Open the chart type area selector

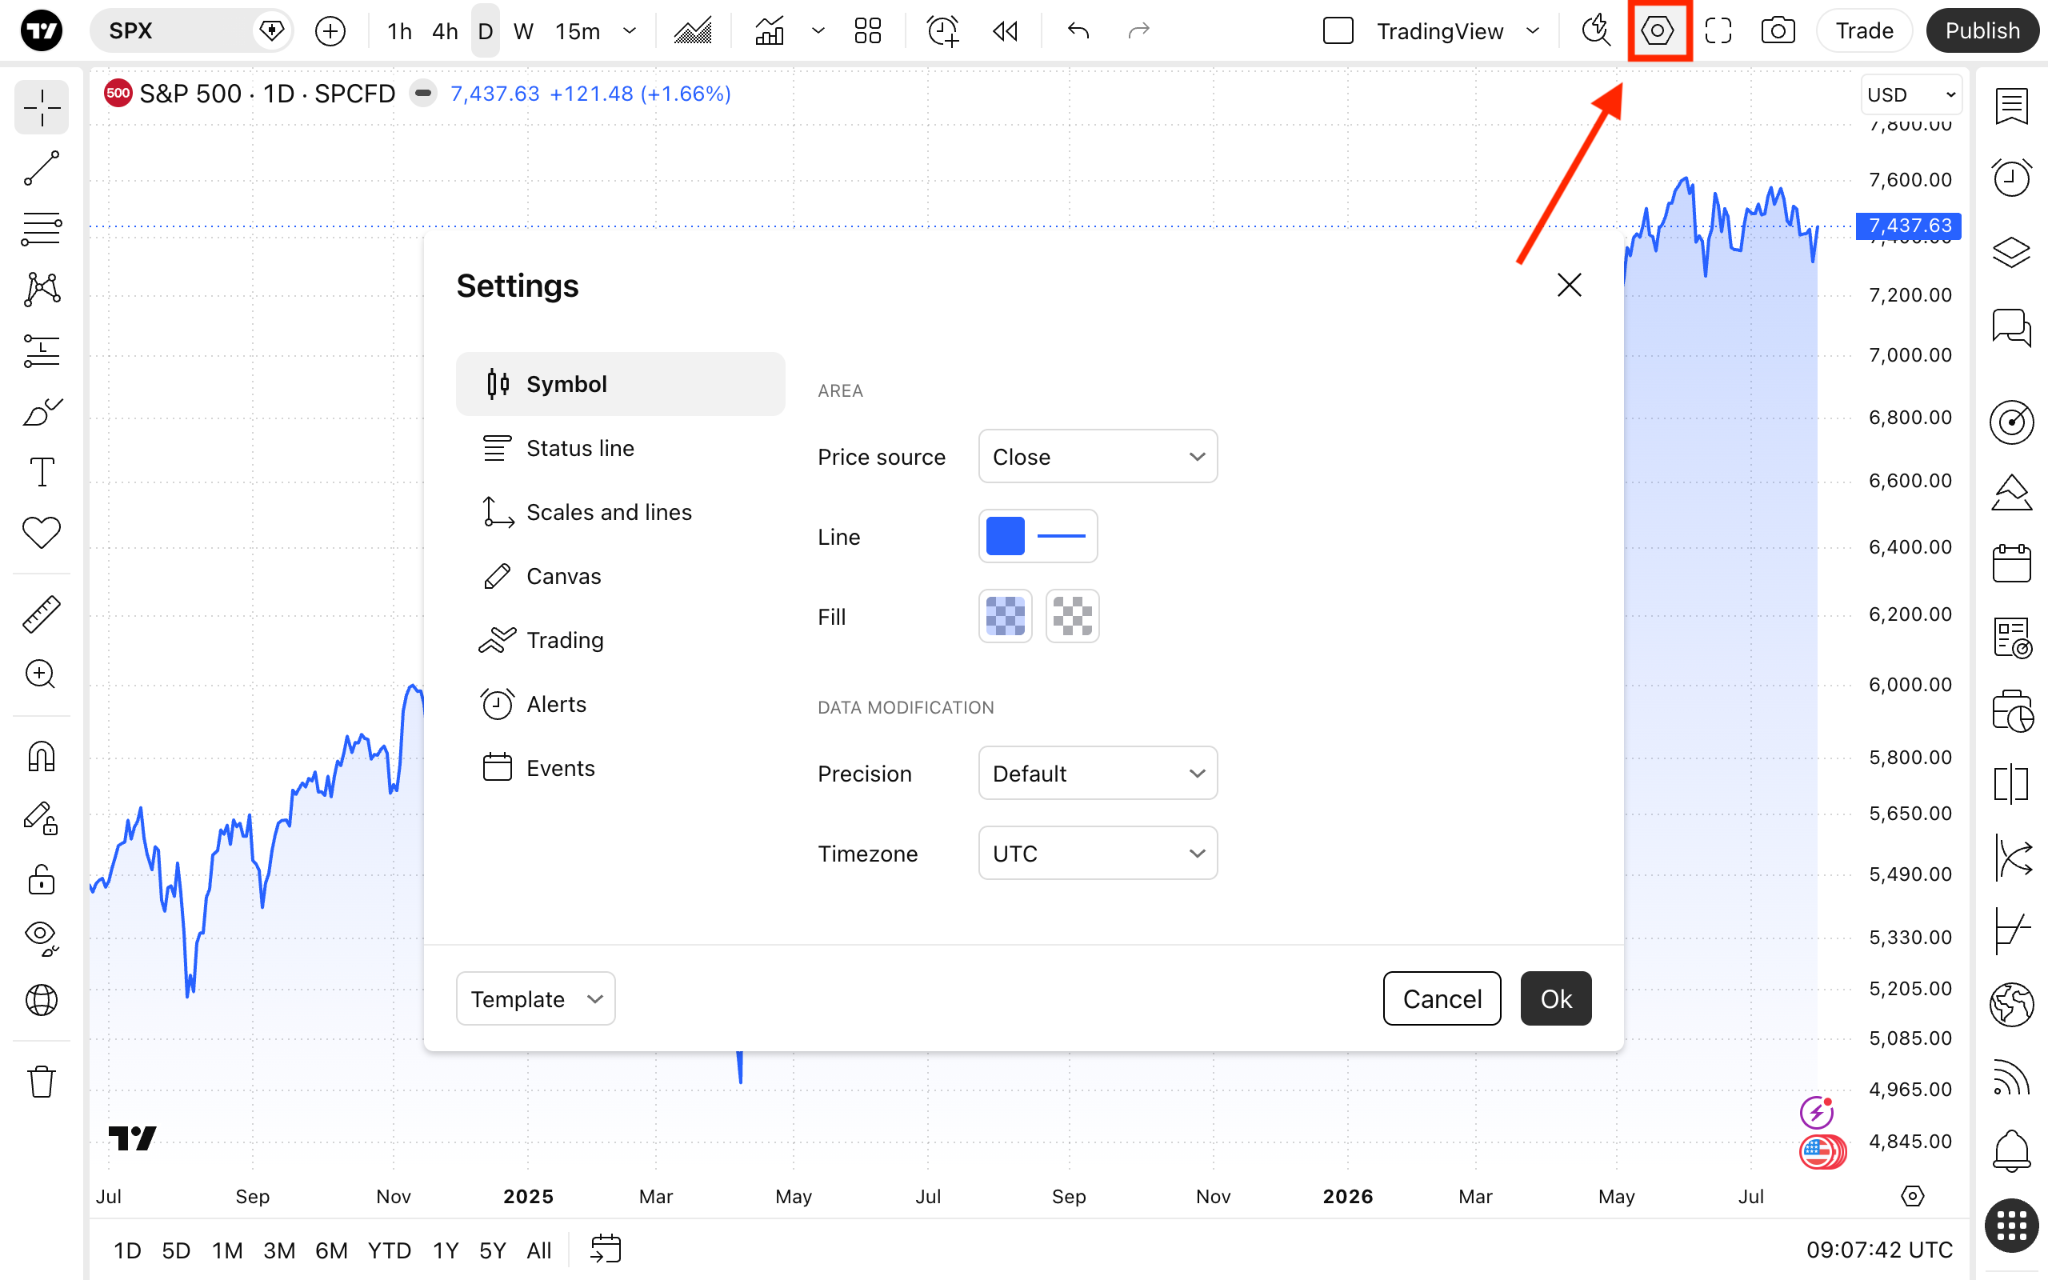pos(692,31)
